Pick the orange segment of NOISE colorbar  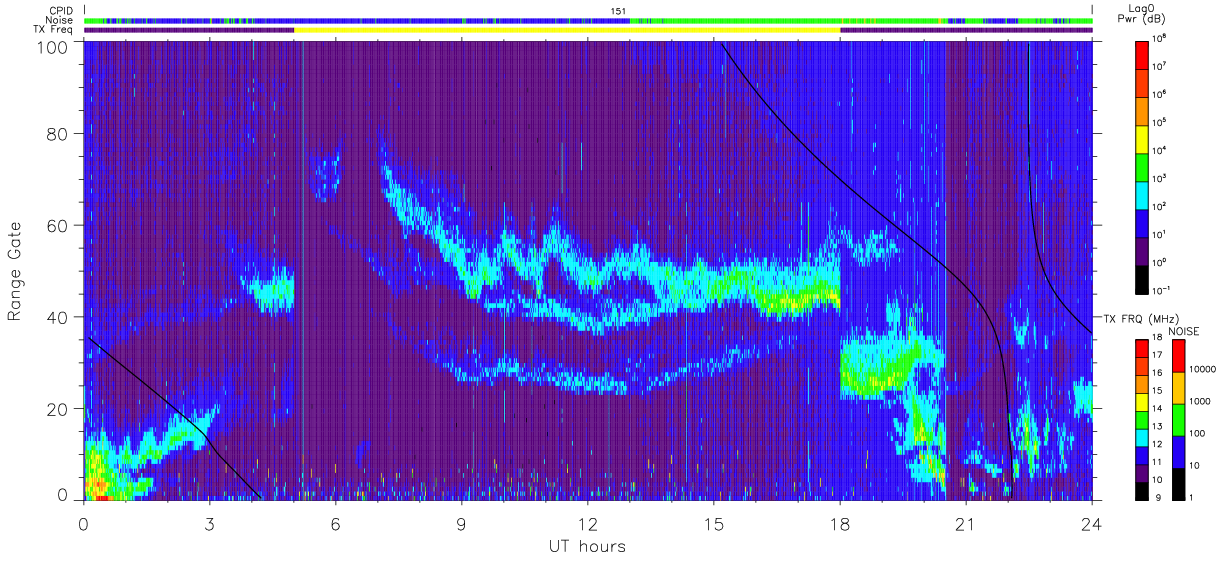(x=1178, y=388)
